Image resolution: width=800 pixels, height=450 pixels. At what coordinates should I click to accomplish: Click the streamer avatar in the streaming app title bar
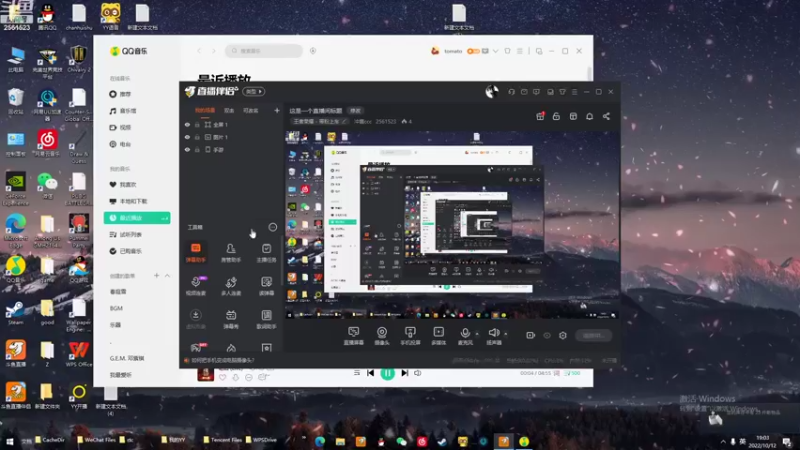(491, 92)
